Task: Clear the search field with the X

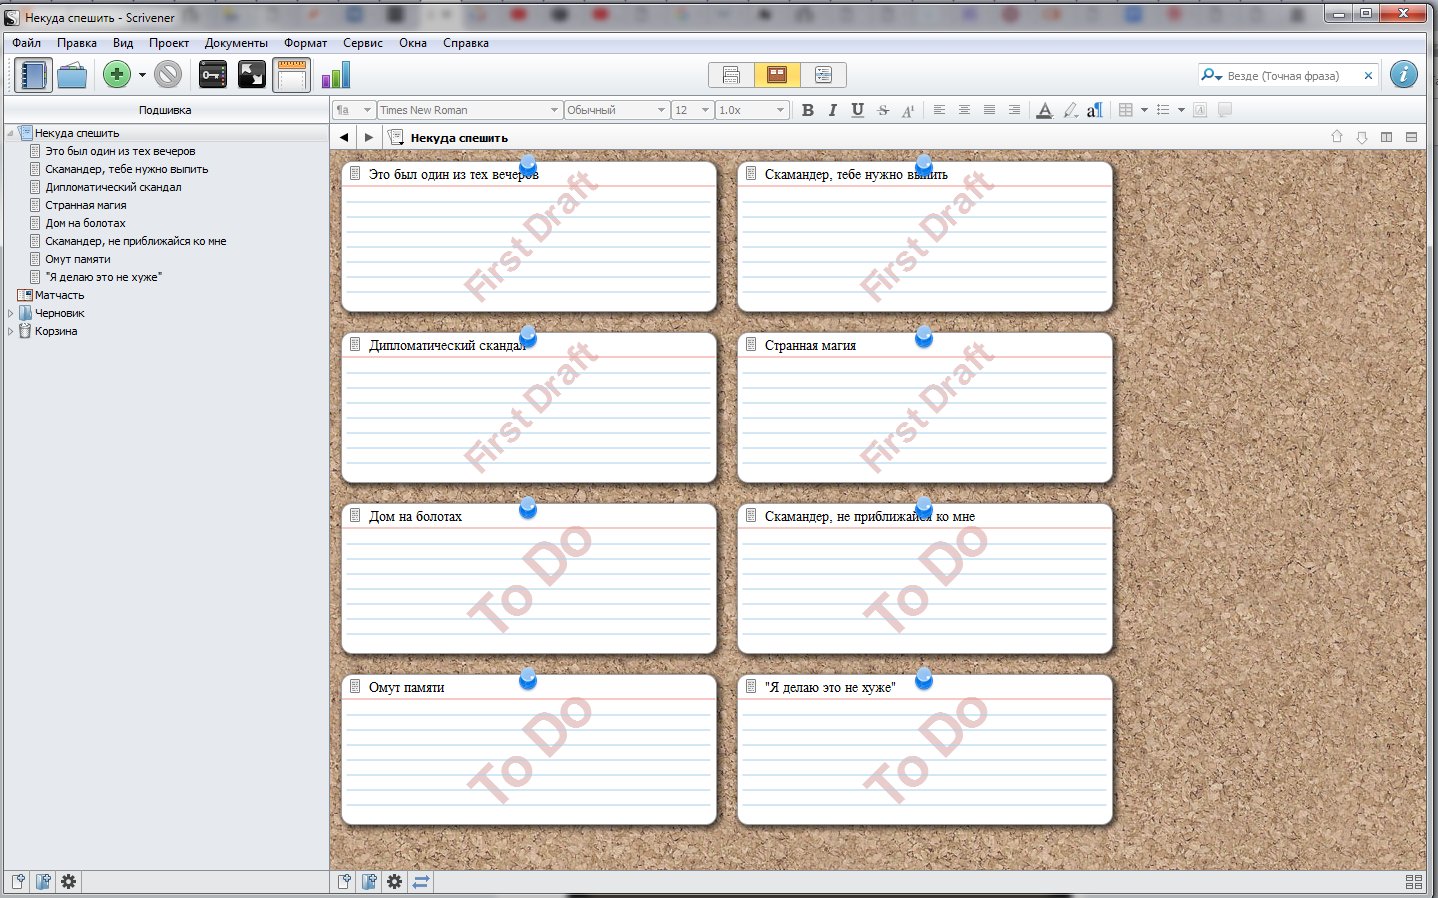Action: pos(1368,76)
